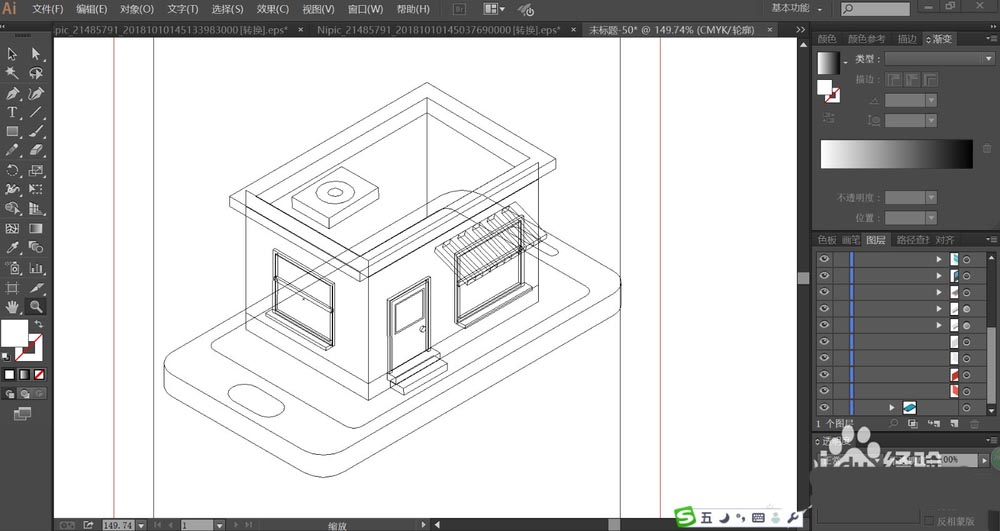Screen dimensions: 1000x531
Task: Select the Perspective Grid tool
Action: click(x=36, y=208)
